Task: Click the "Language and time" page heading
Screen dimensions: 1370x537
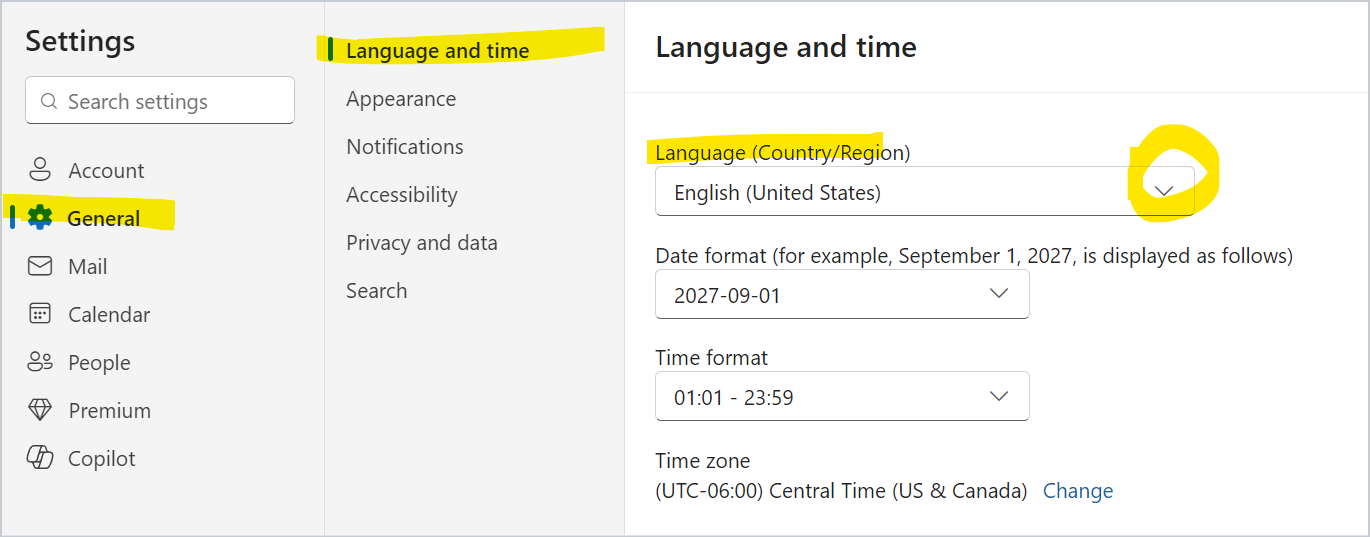Action: [x=786, y=47]
